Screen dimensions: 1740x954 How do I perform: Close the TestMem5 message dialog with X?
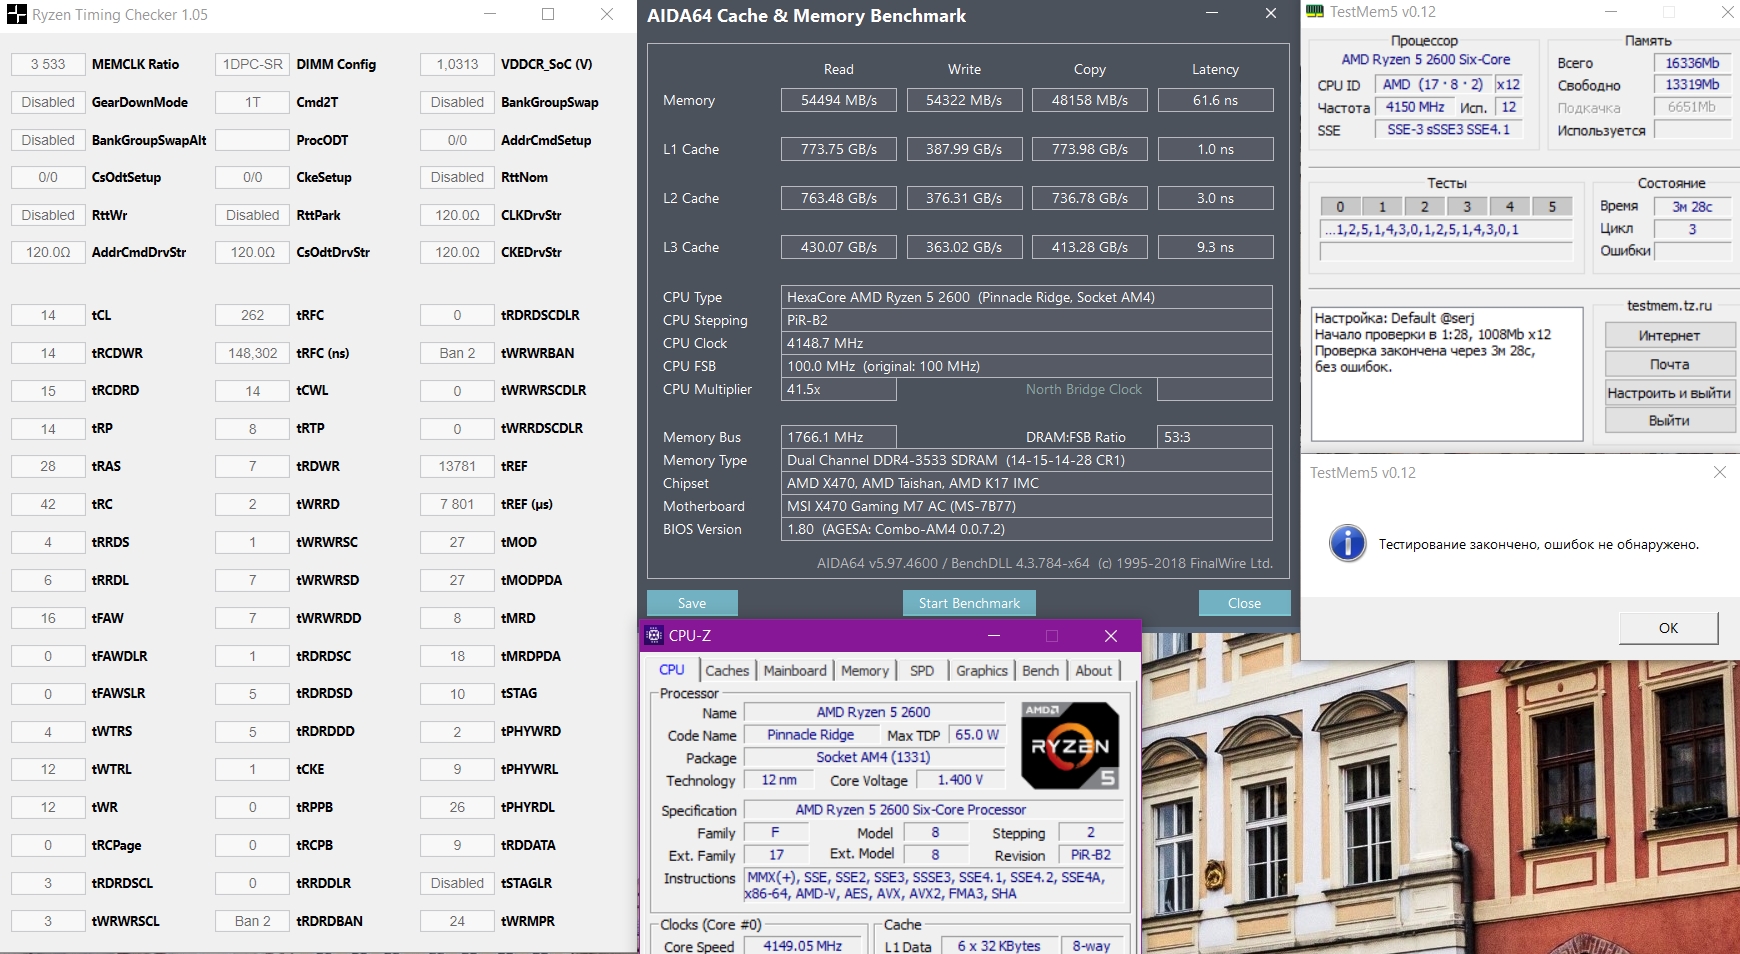coord(1719,472)
